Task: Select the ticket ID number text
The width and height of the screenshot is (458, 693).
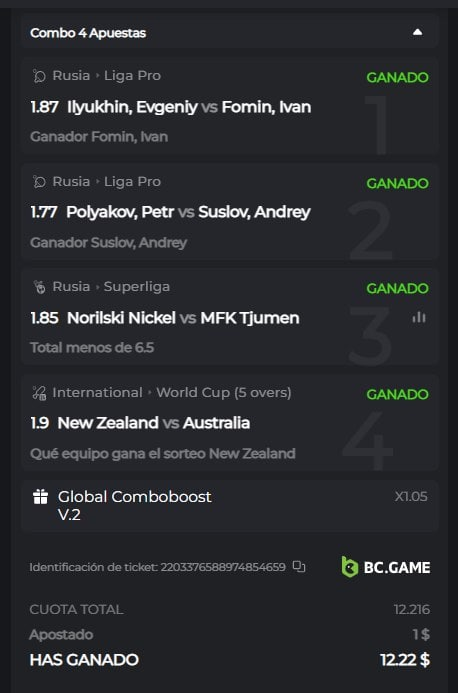Action: [223, 567]
